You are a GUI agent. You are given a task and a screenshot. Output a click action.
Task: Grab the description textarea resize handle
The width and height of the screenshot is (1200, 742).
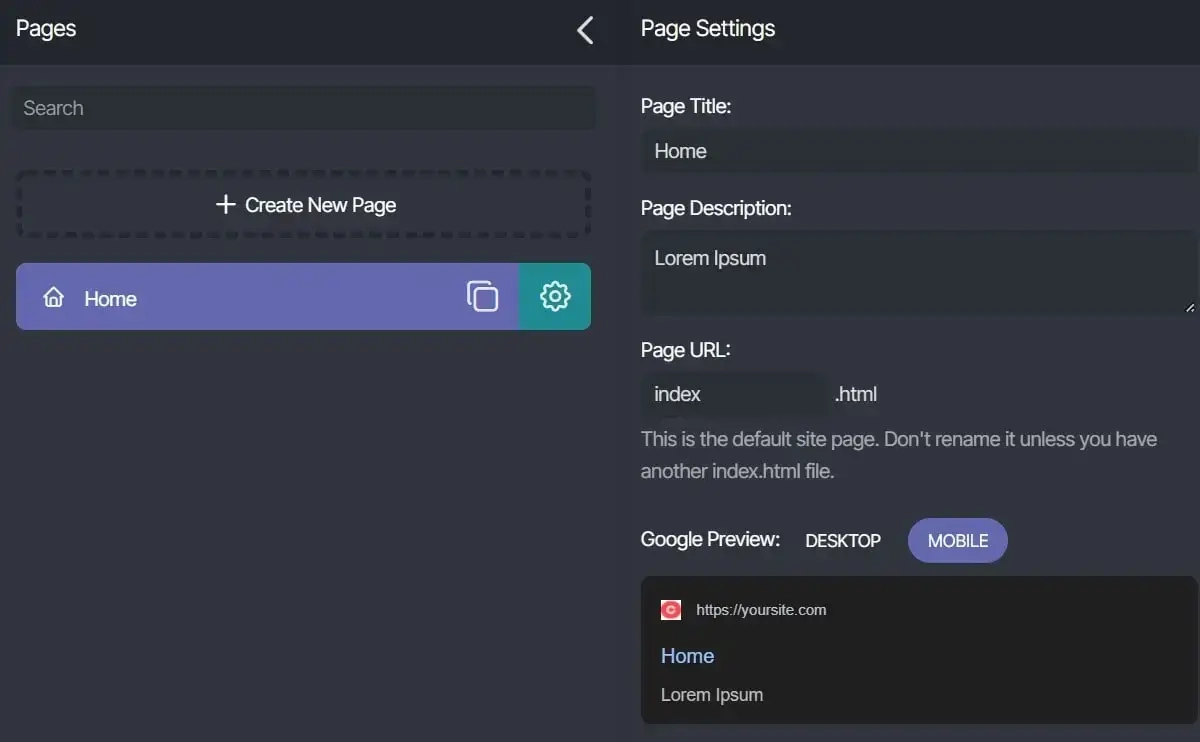[x=1190, y=308]
